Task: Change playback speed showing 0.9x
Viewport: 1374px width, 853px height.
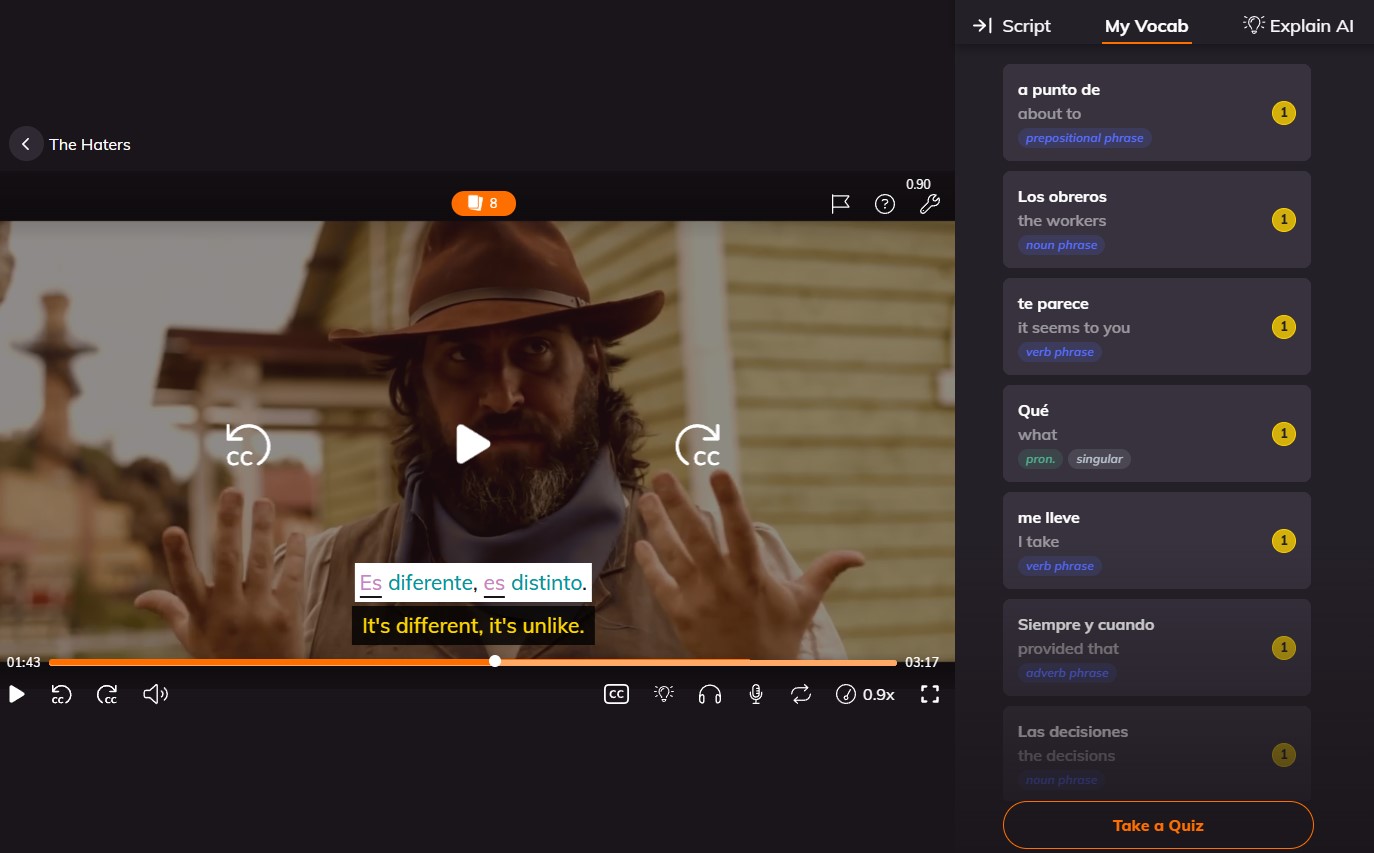Action: coord(865,694)
